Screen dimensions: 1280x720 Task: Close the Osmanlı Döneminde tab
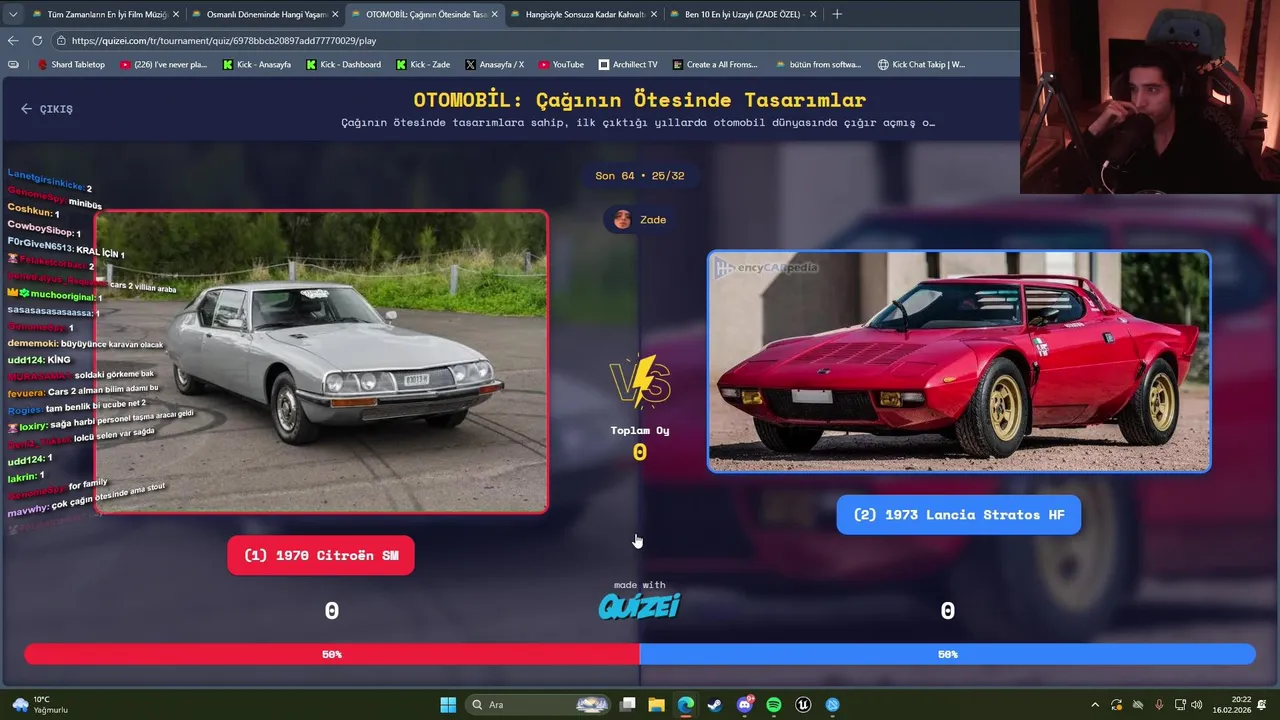[335, 14]
